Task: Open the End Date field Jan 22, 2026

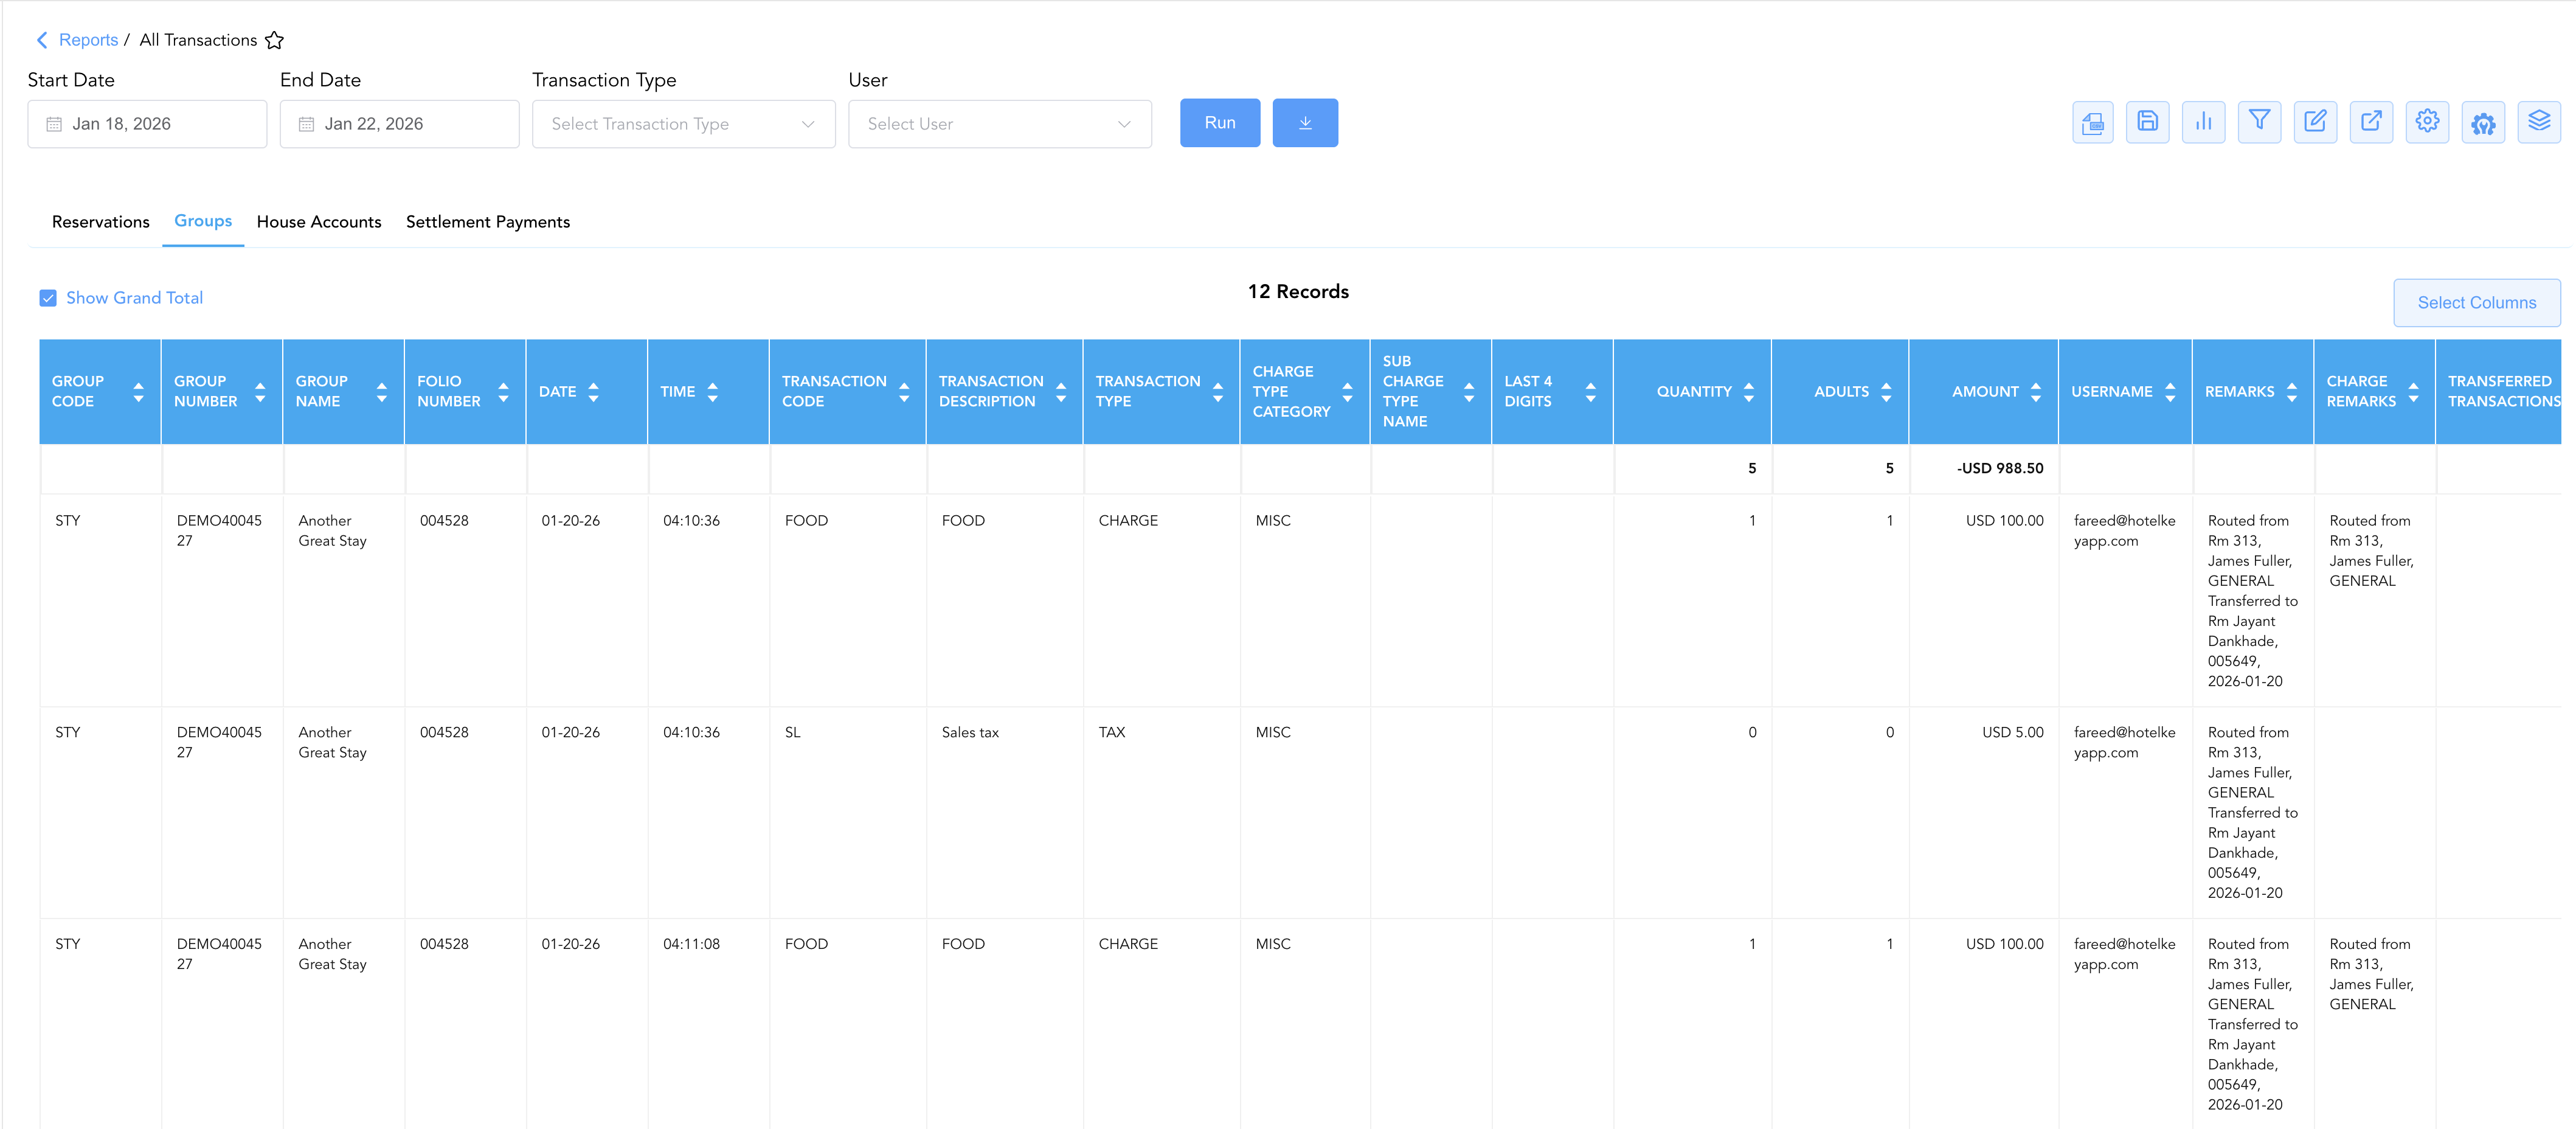Action: pos(400,124)
